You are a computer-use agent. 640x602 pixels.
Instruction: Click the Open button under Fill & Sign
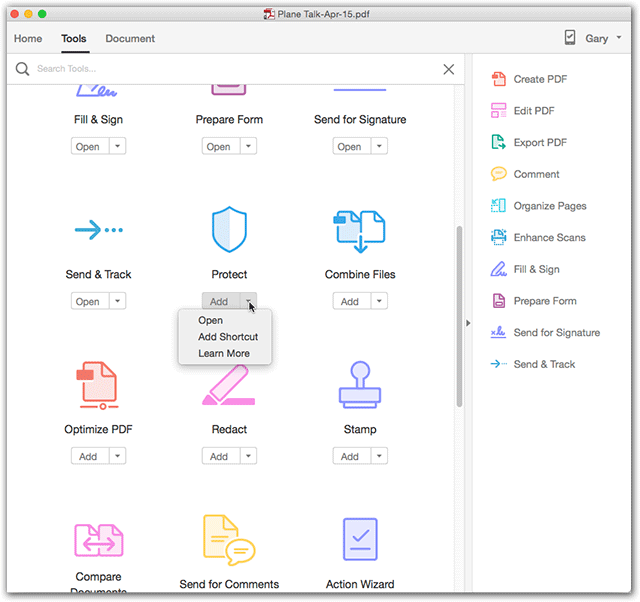click(88, 146)
